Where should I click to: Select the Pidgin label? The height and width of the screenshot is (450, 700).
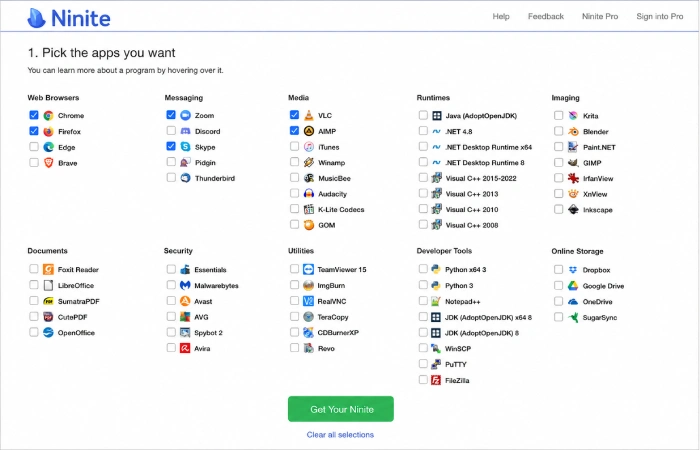pyautogui.click(x=205, y=162)
